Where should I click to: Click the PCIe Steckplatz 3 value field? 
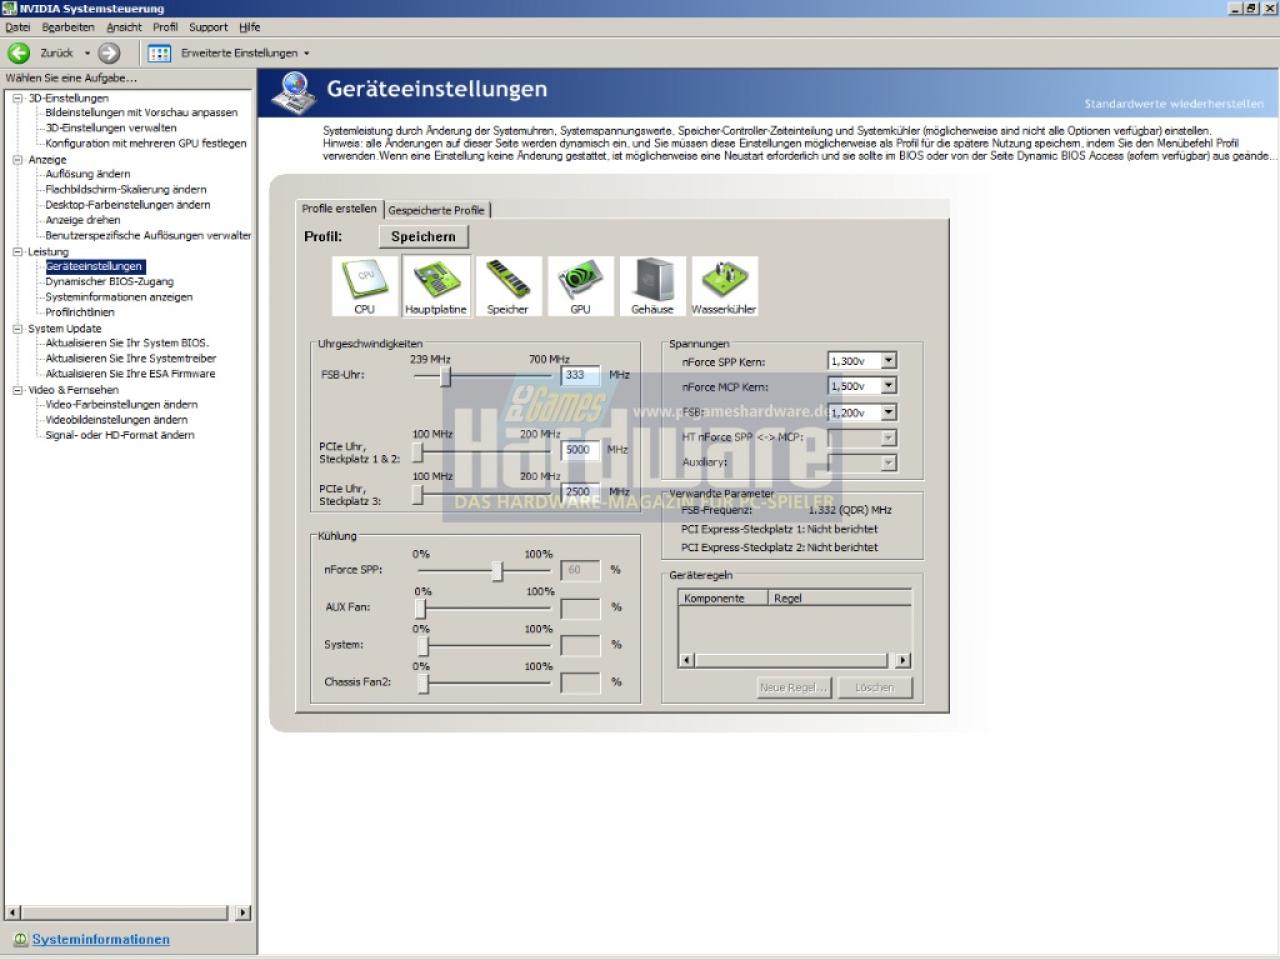click(580, 492)
